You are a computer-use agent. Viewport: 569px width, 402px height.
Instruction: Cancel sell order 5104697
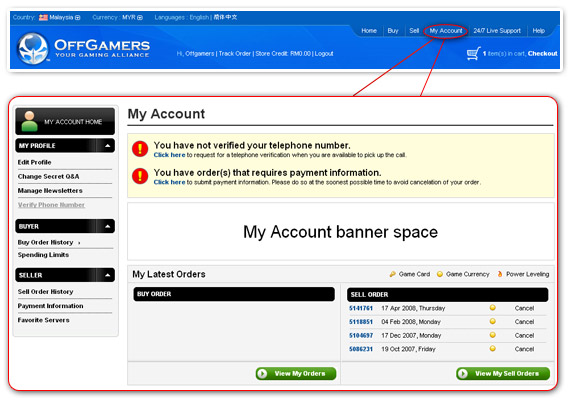click(x=524, y=336)
